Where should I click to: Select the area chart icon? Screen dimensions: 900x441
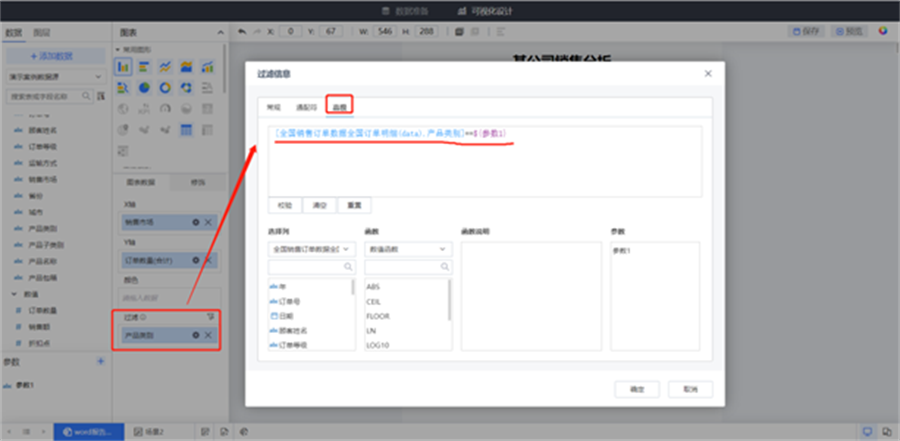point(187,67)
